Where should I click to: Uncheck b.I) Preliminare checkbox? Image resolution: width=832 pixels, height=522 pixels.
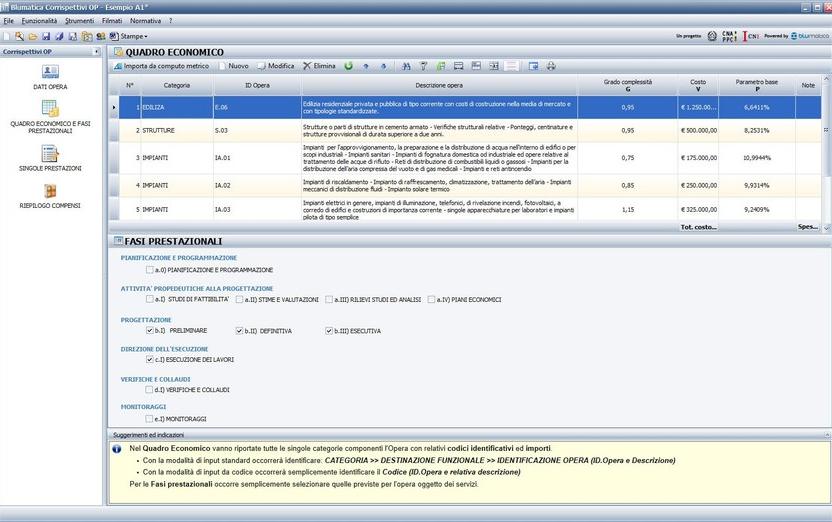[150, 330]
